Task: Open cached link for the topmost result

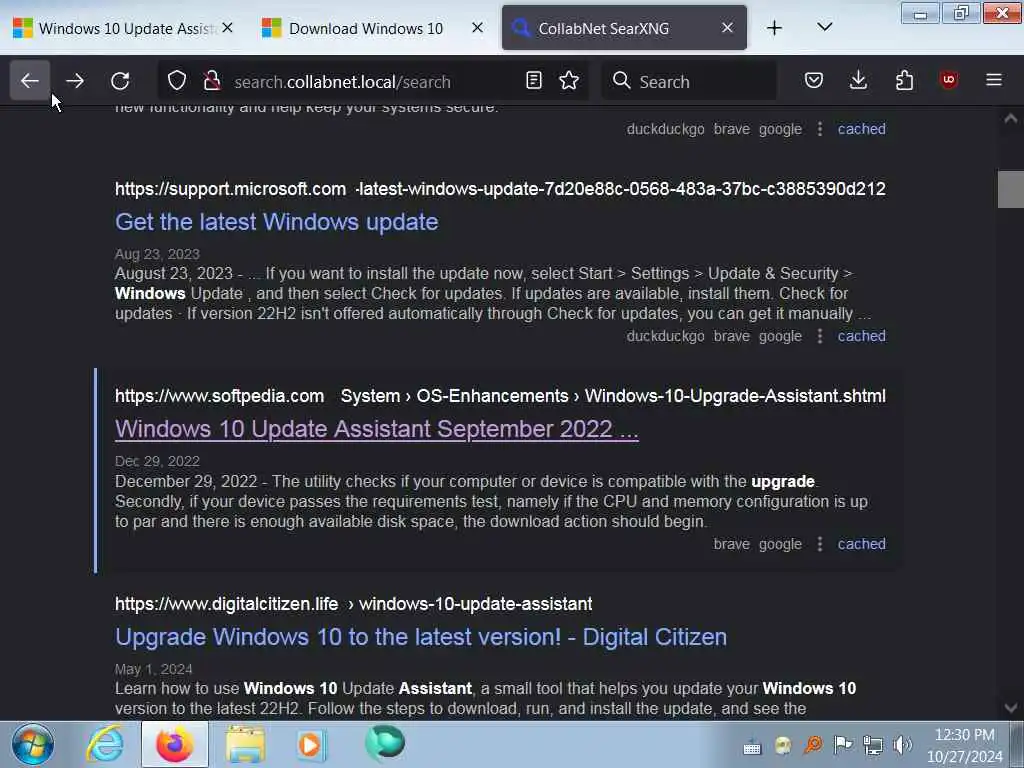Action: [861, 129]
